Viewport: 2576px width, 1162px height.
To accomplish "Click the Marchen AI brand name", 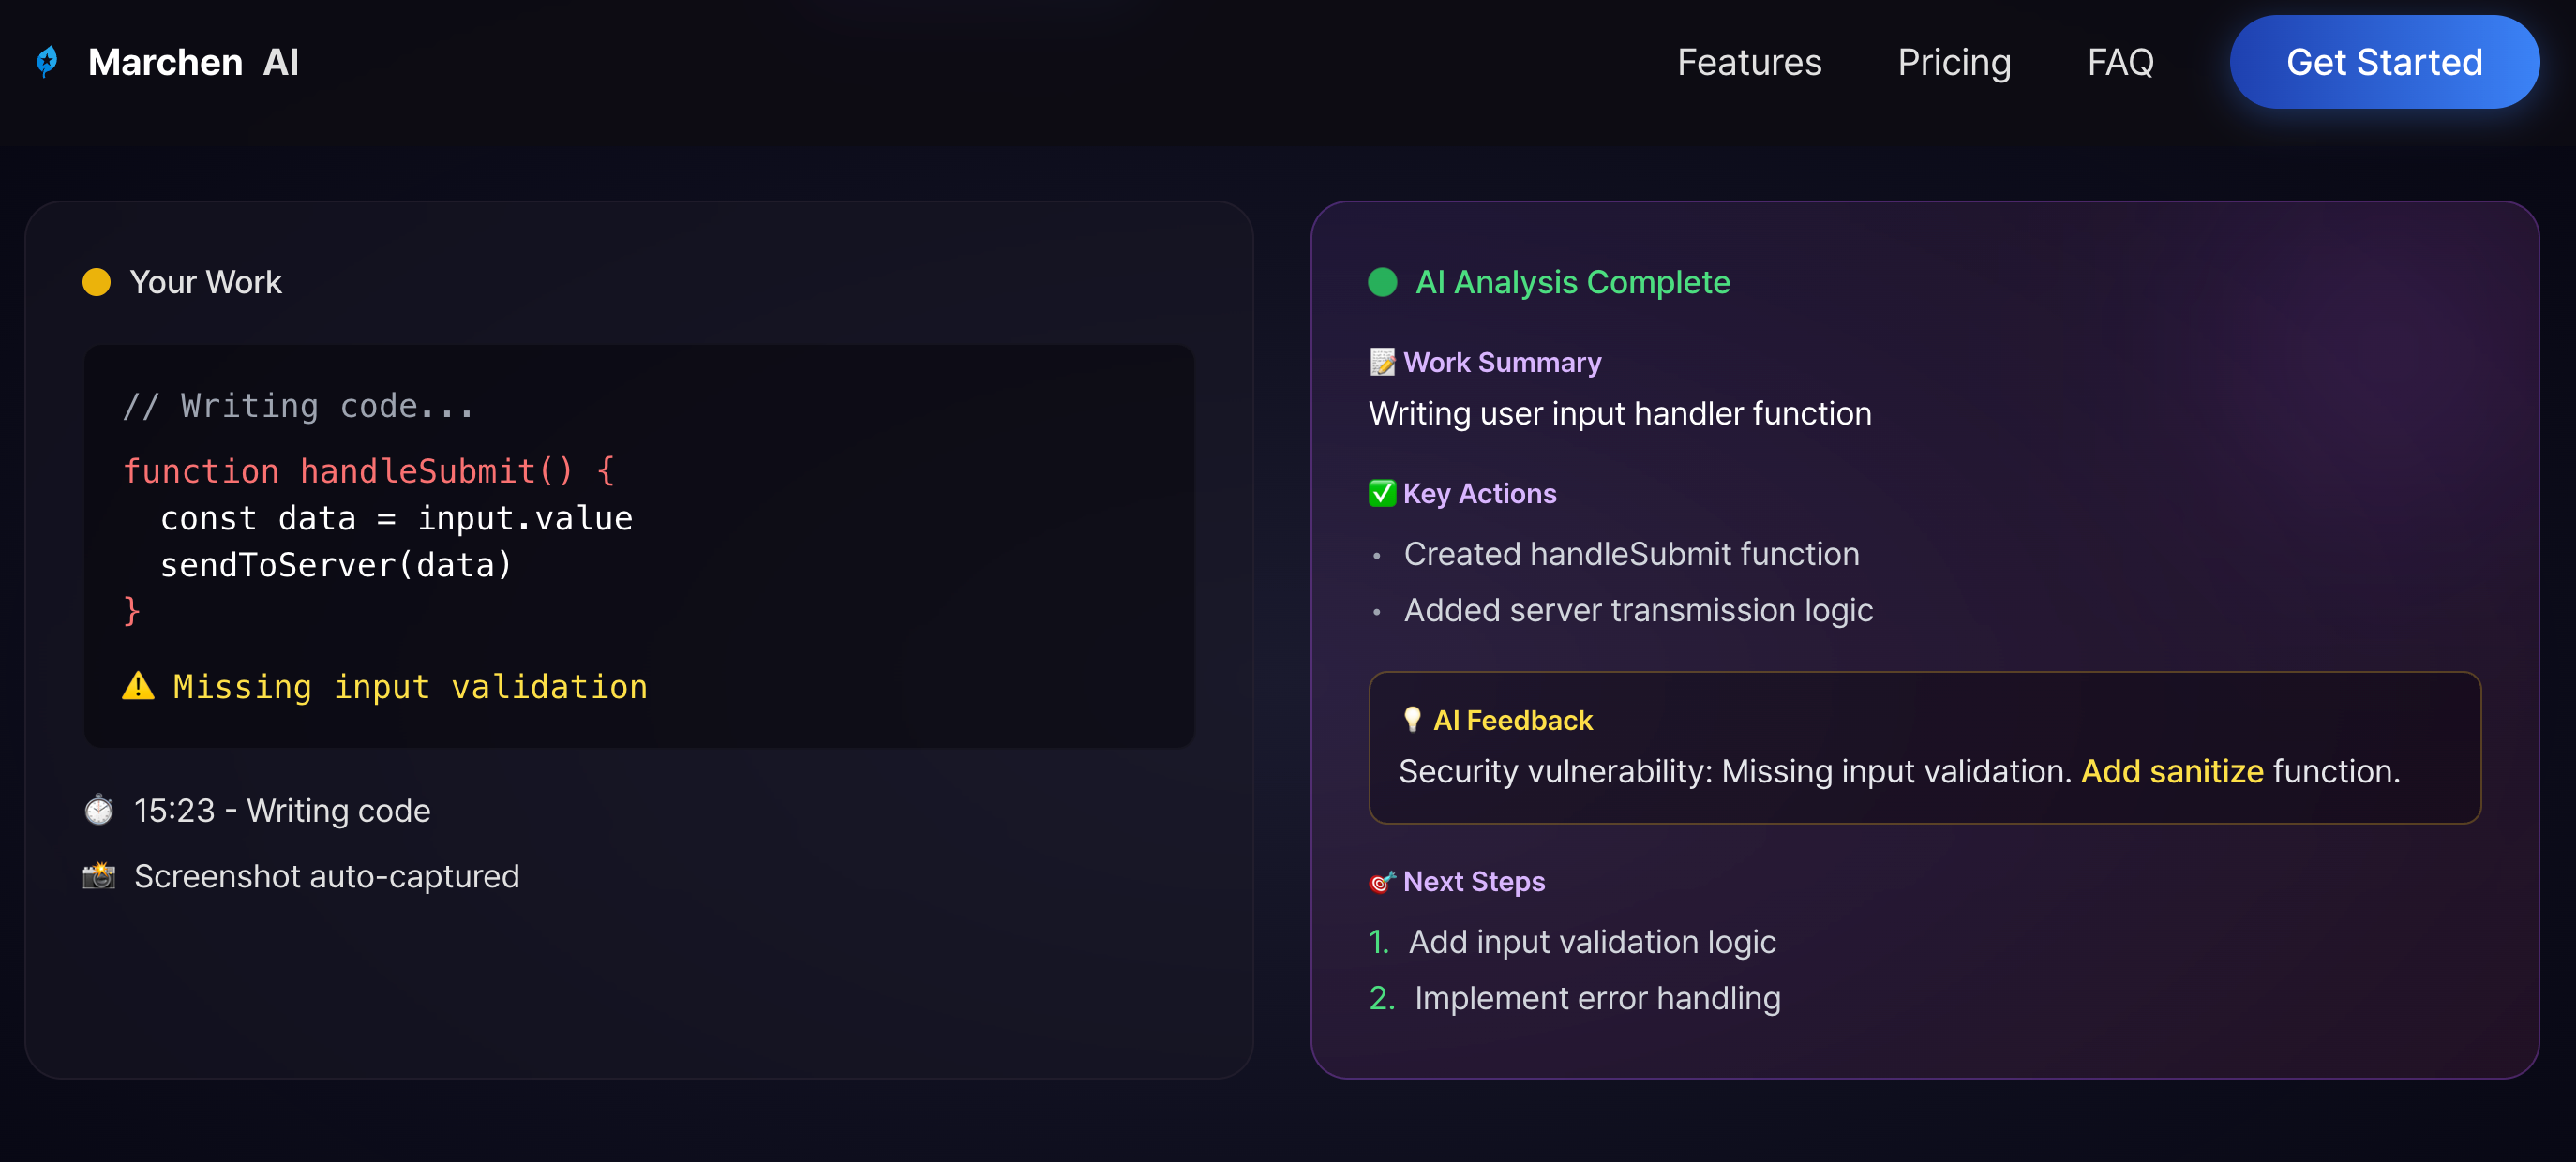I will [193, 62].
